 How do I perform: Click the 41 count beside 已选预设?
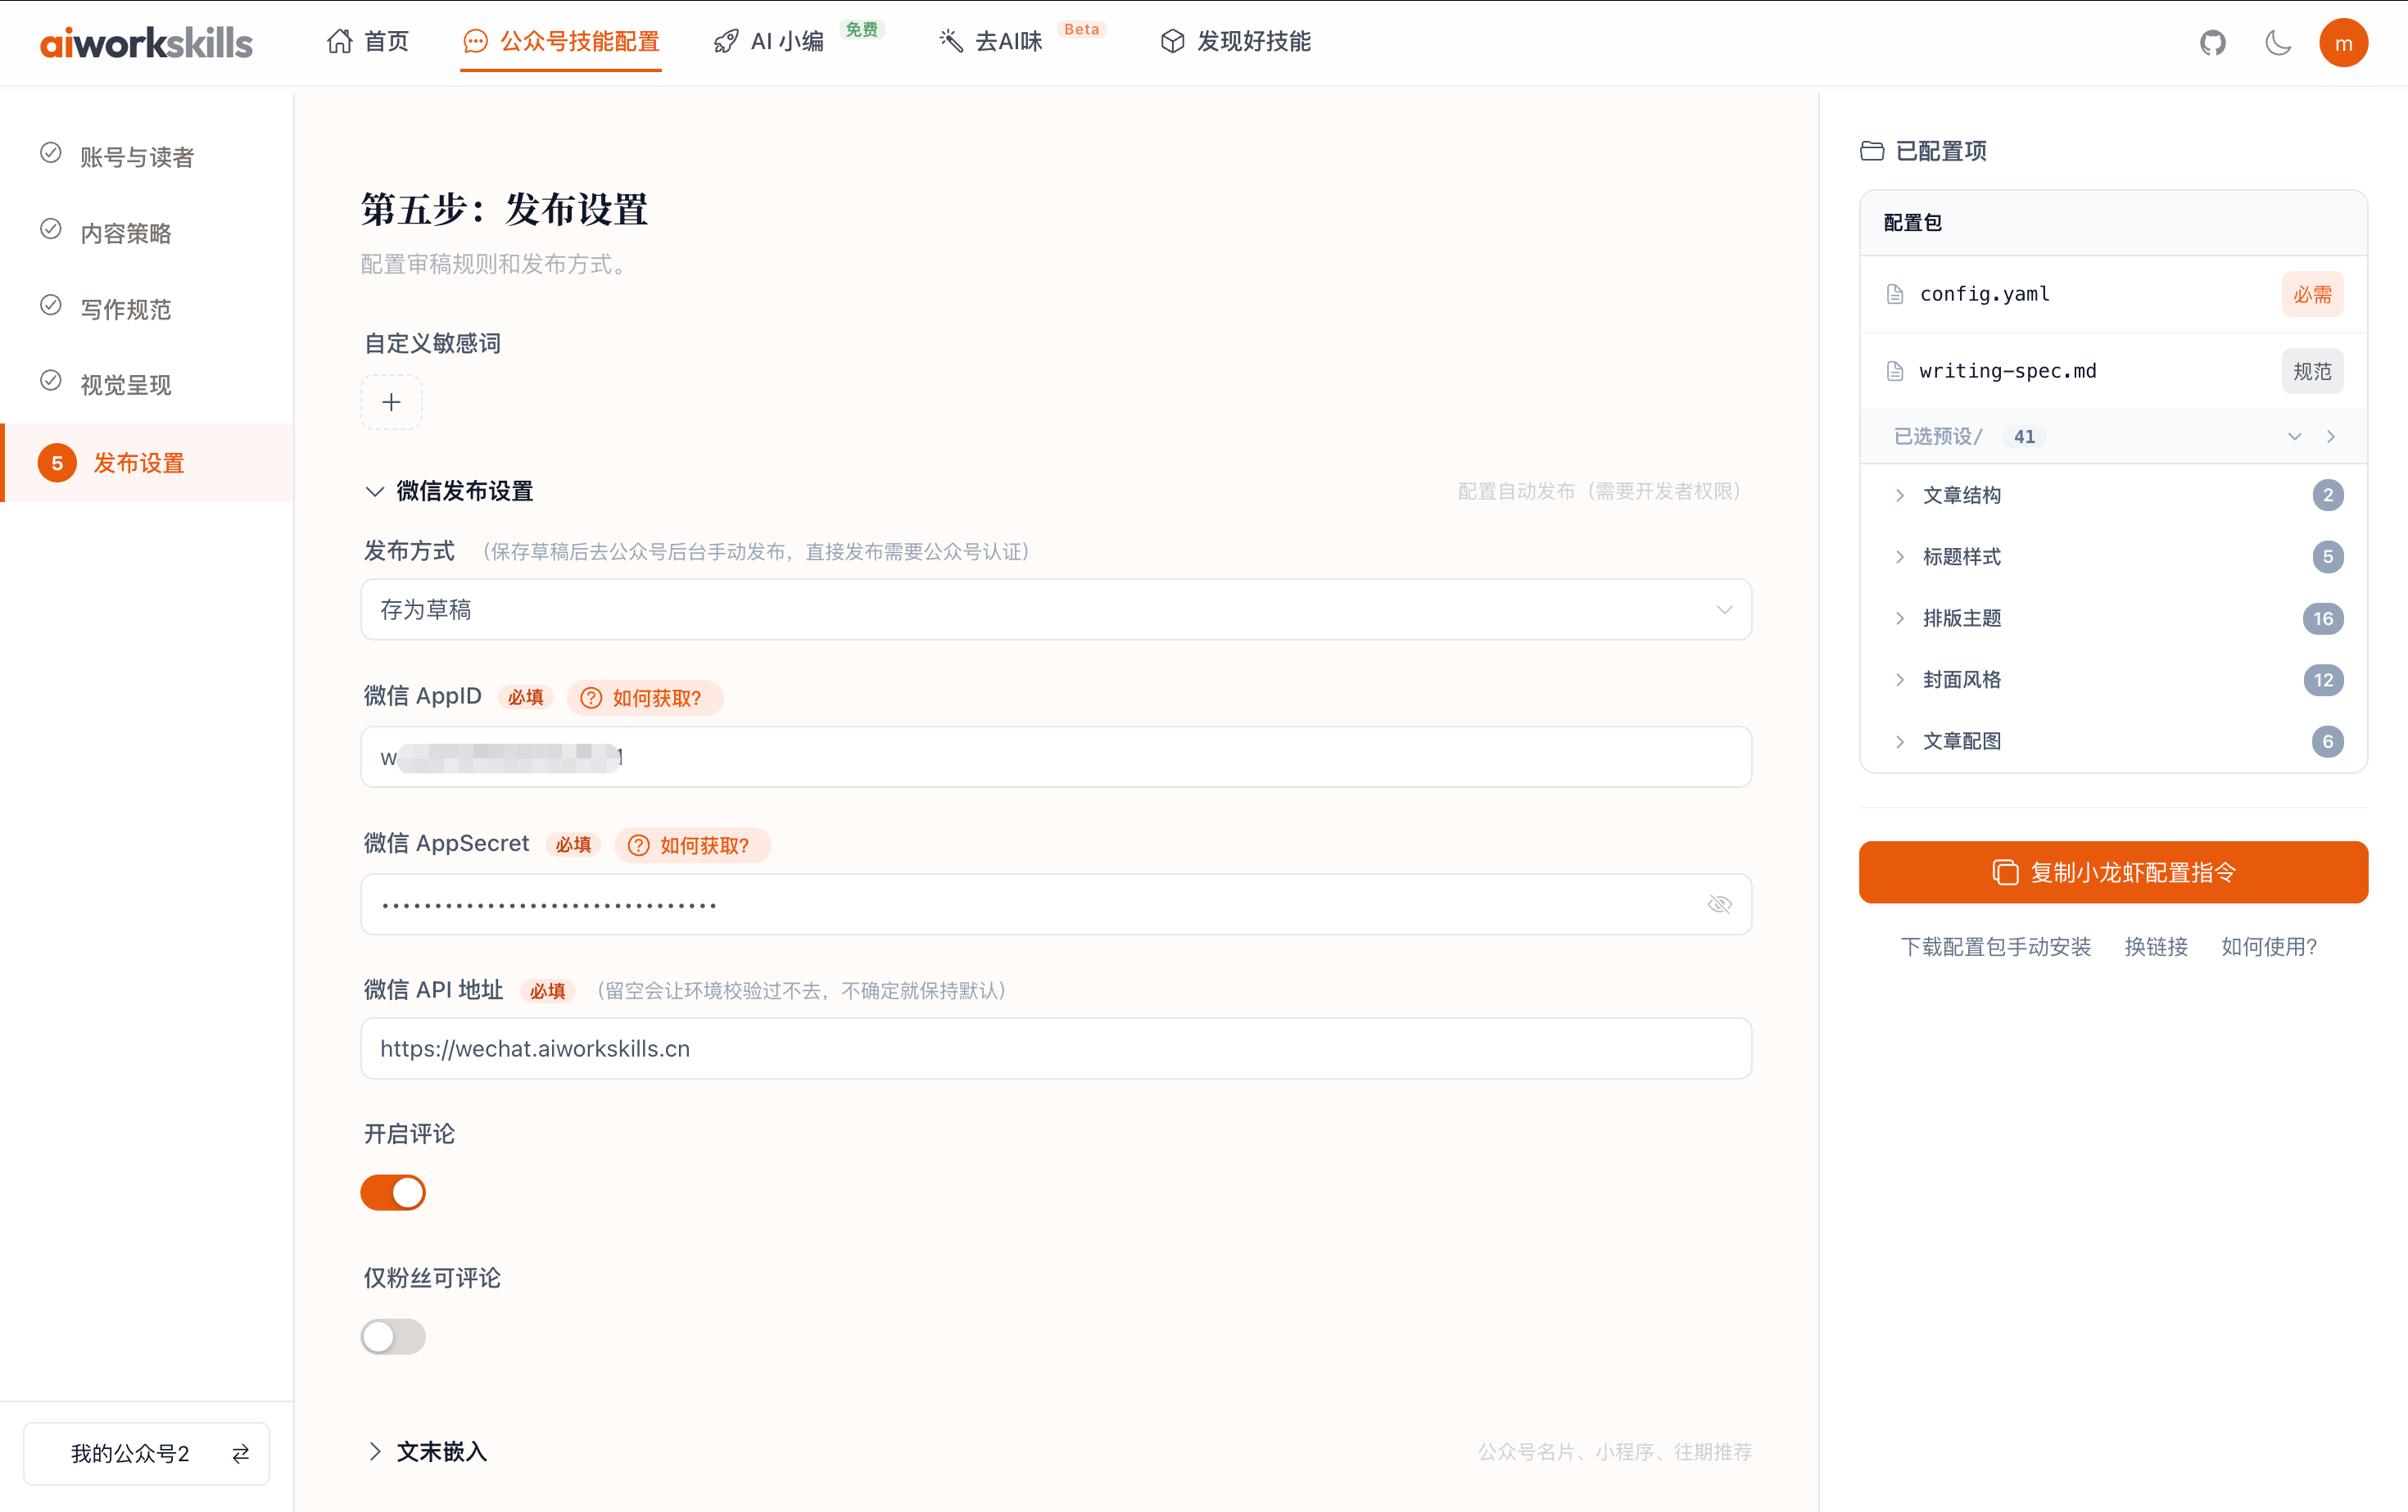(2024, 436)
